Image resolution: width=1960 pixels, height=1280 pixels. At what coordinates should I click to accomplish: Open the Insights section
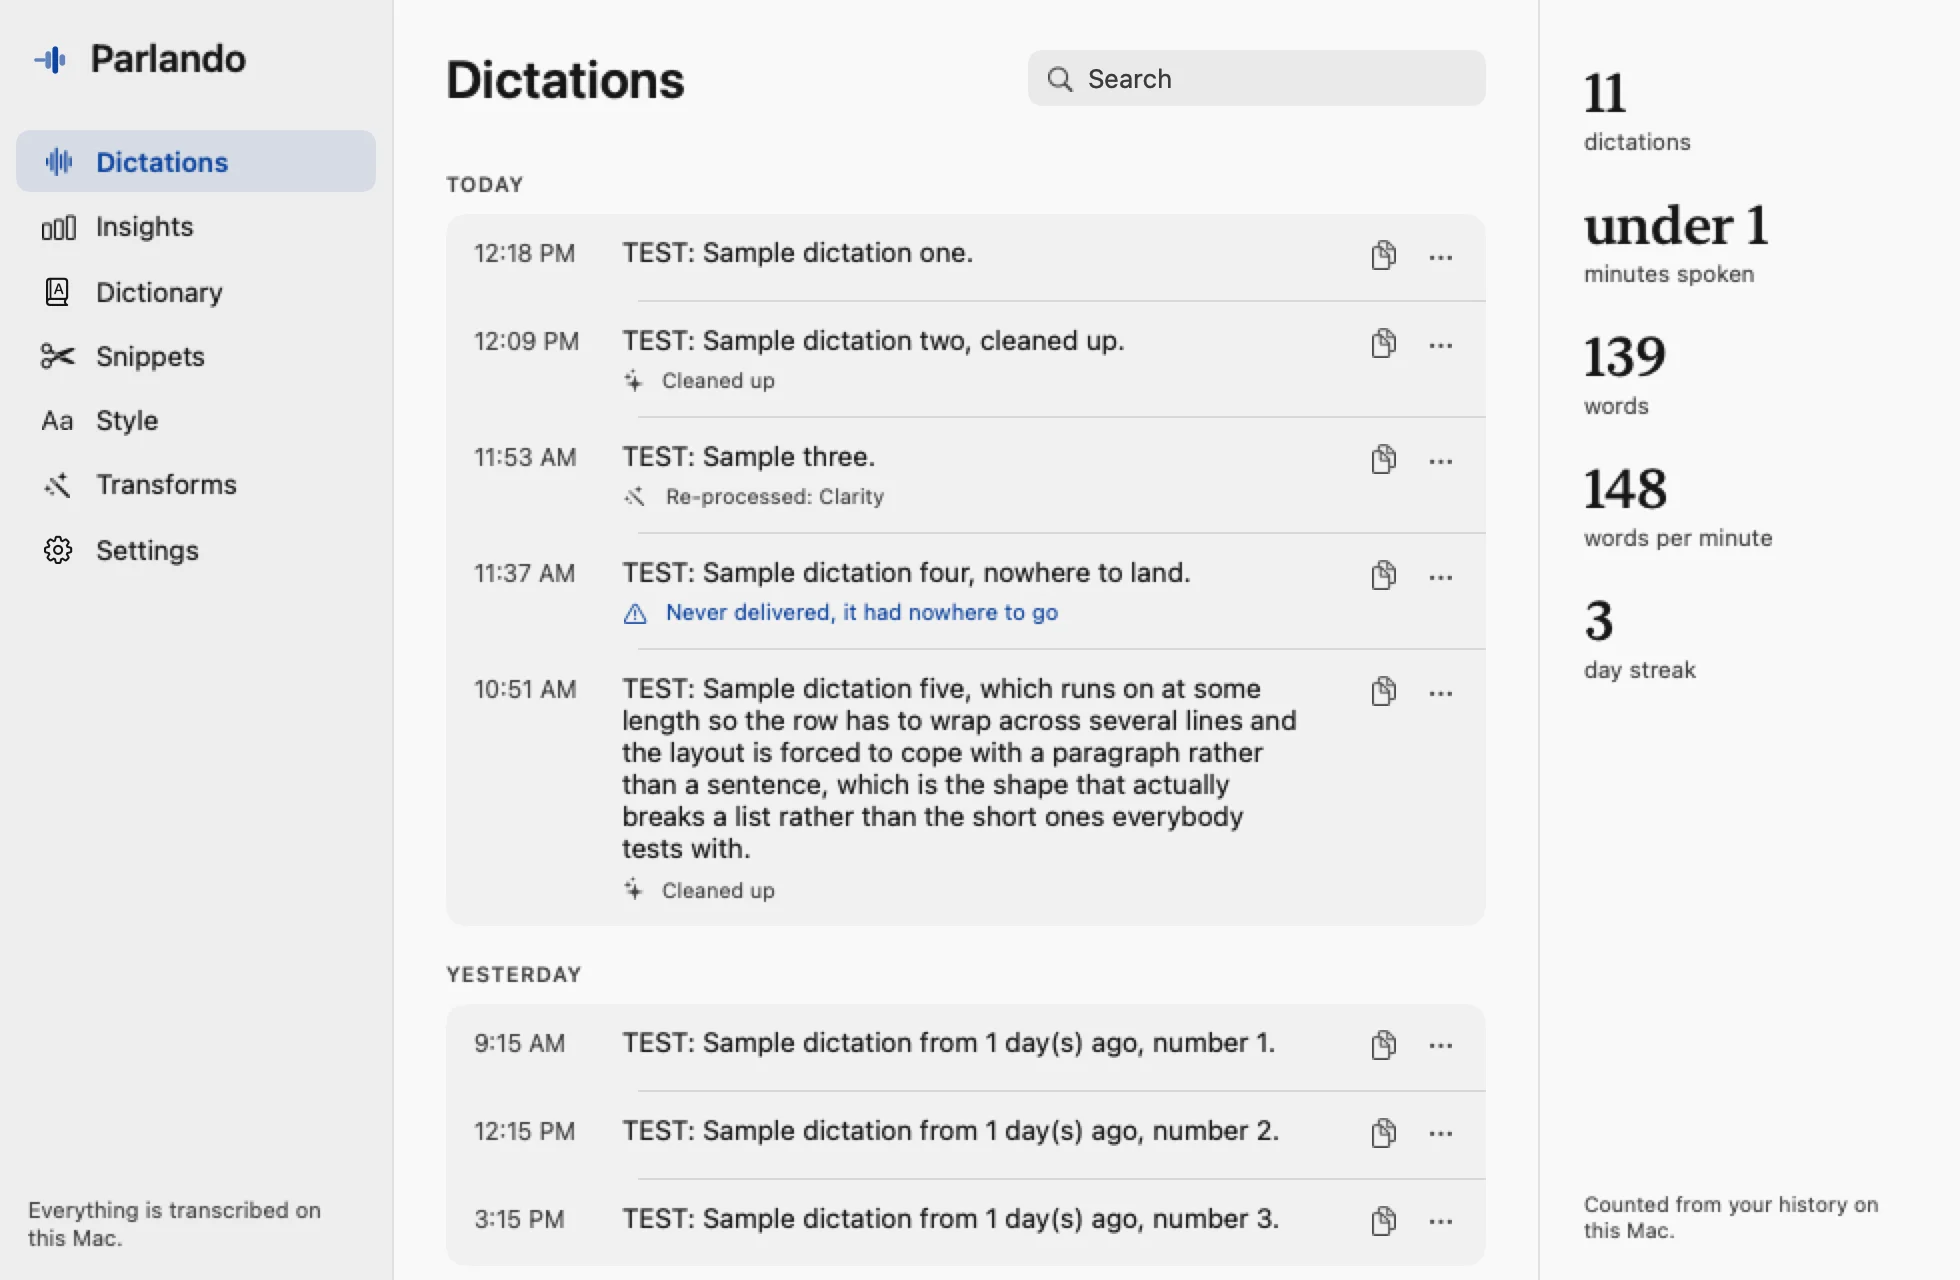[x=196, y=227]
